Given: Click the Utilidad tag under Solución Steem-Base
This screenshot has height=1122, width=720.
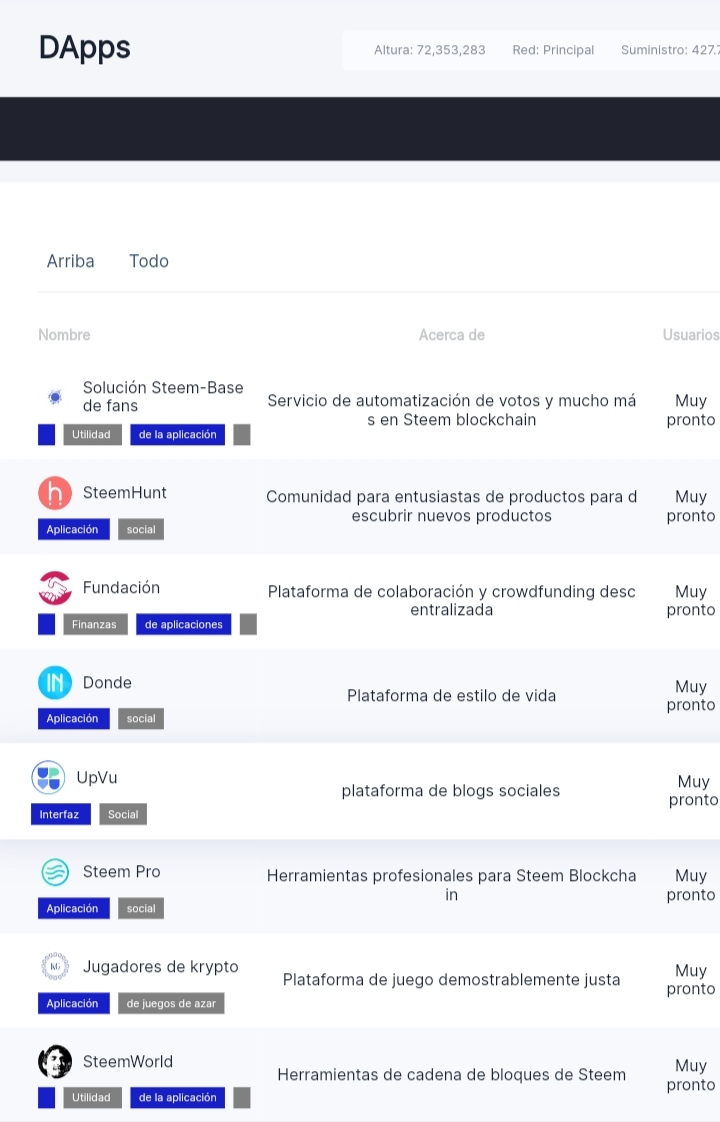Looking at the screenshot, I should pos(92,435).
